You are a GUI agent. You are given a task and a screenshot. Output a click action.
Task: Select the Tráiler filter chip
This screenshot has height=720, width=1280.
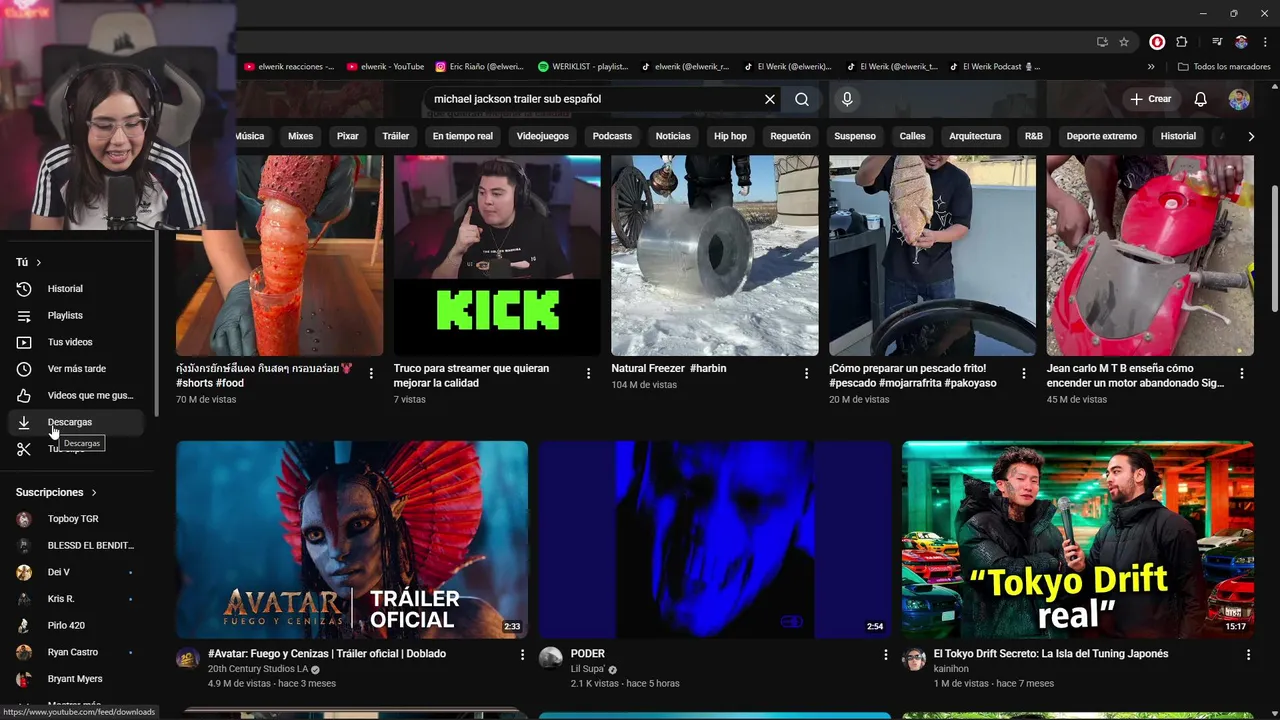395,136
